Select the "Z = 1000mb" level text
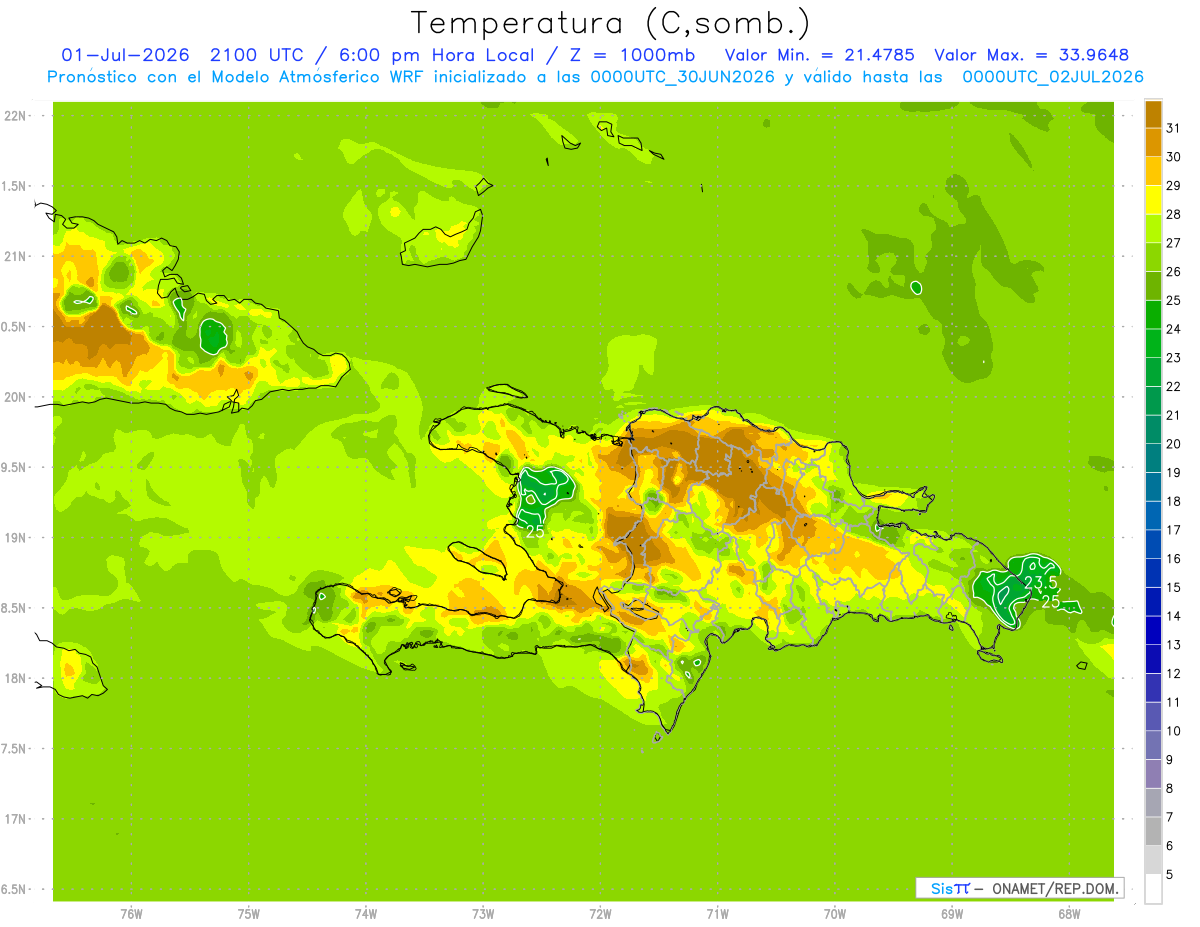The height and width of the screenshot is (927, 1200). (x=632, y=55)
